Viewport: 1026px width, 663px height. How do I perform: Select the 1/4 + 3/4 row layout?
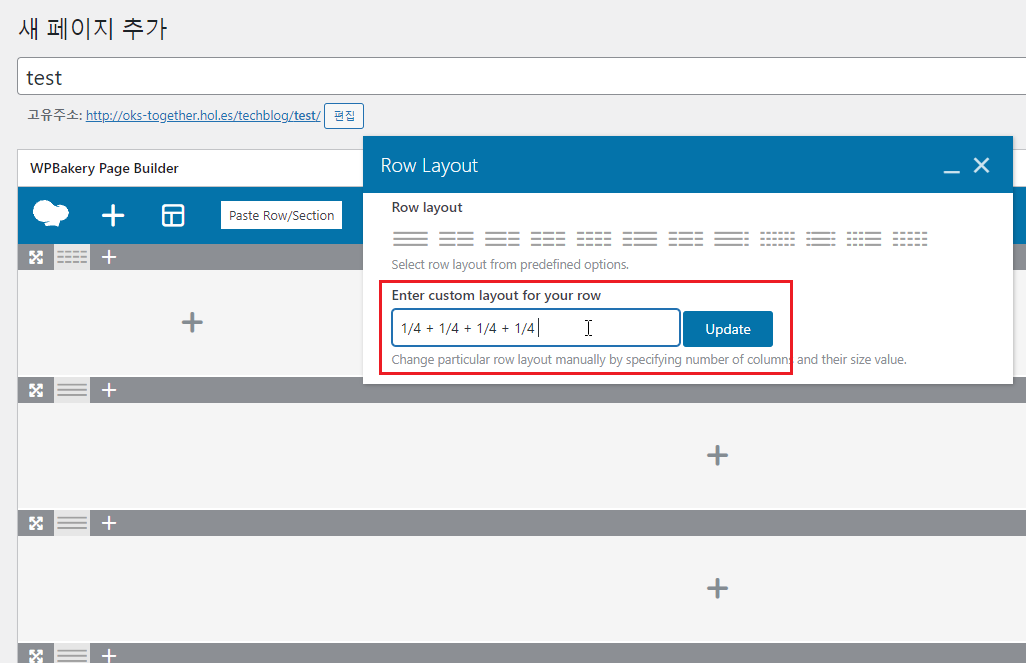tap(639, 239)
